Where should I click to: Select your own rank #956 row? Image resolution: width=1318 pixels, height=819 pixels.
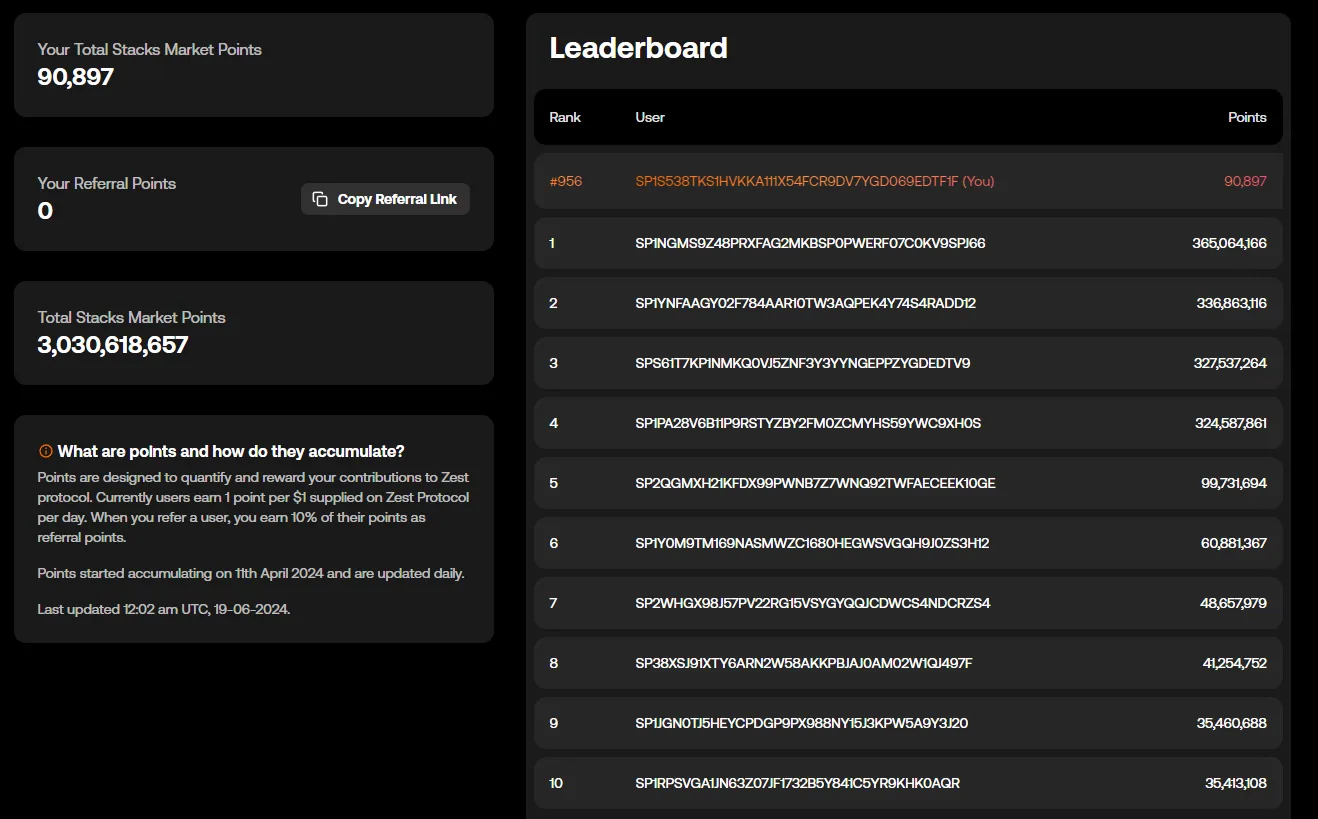coord(908,181)
